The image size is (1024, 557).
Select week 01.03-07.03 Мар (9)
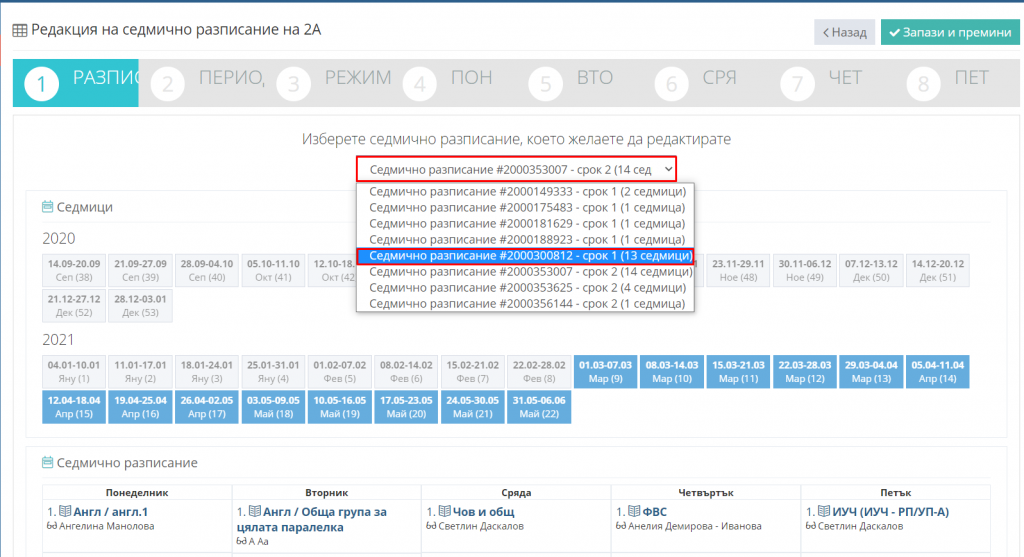[604, 372]
